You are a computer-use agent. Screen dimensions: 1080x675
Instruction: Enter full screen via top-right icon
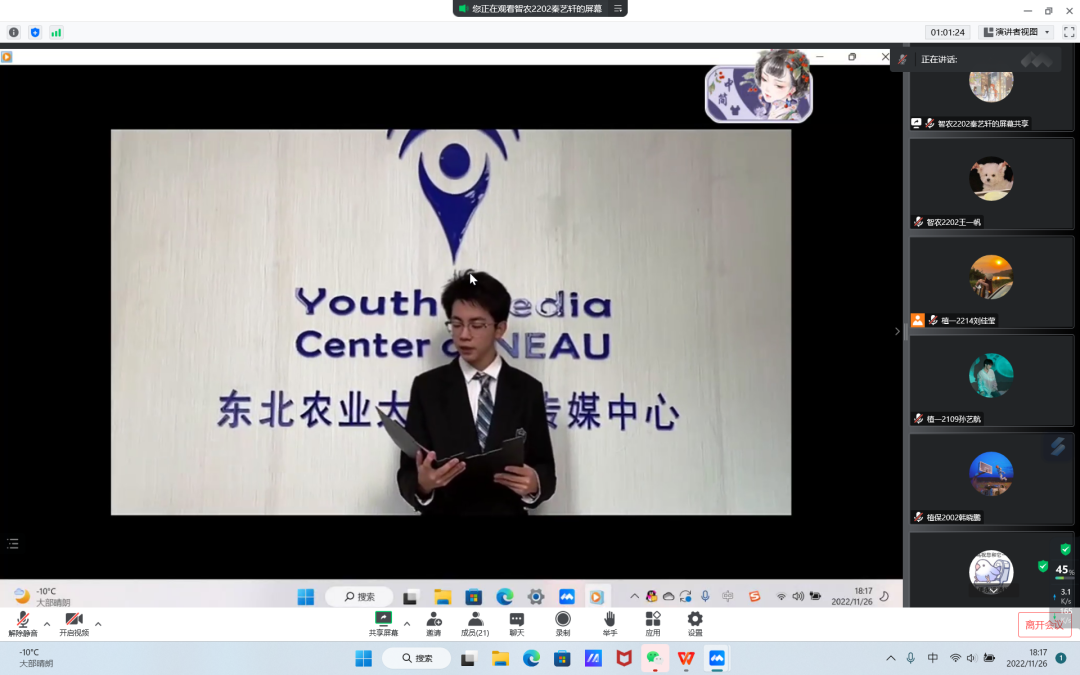coord(1069,32)
